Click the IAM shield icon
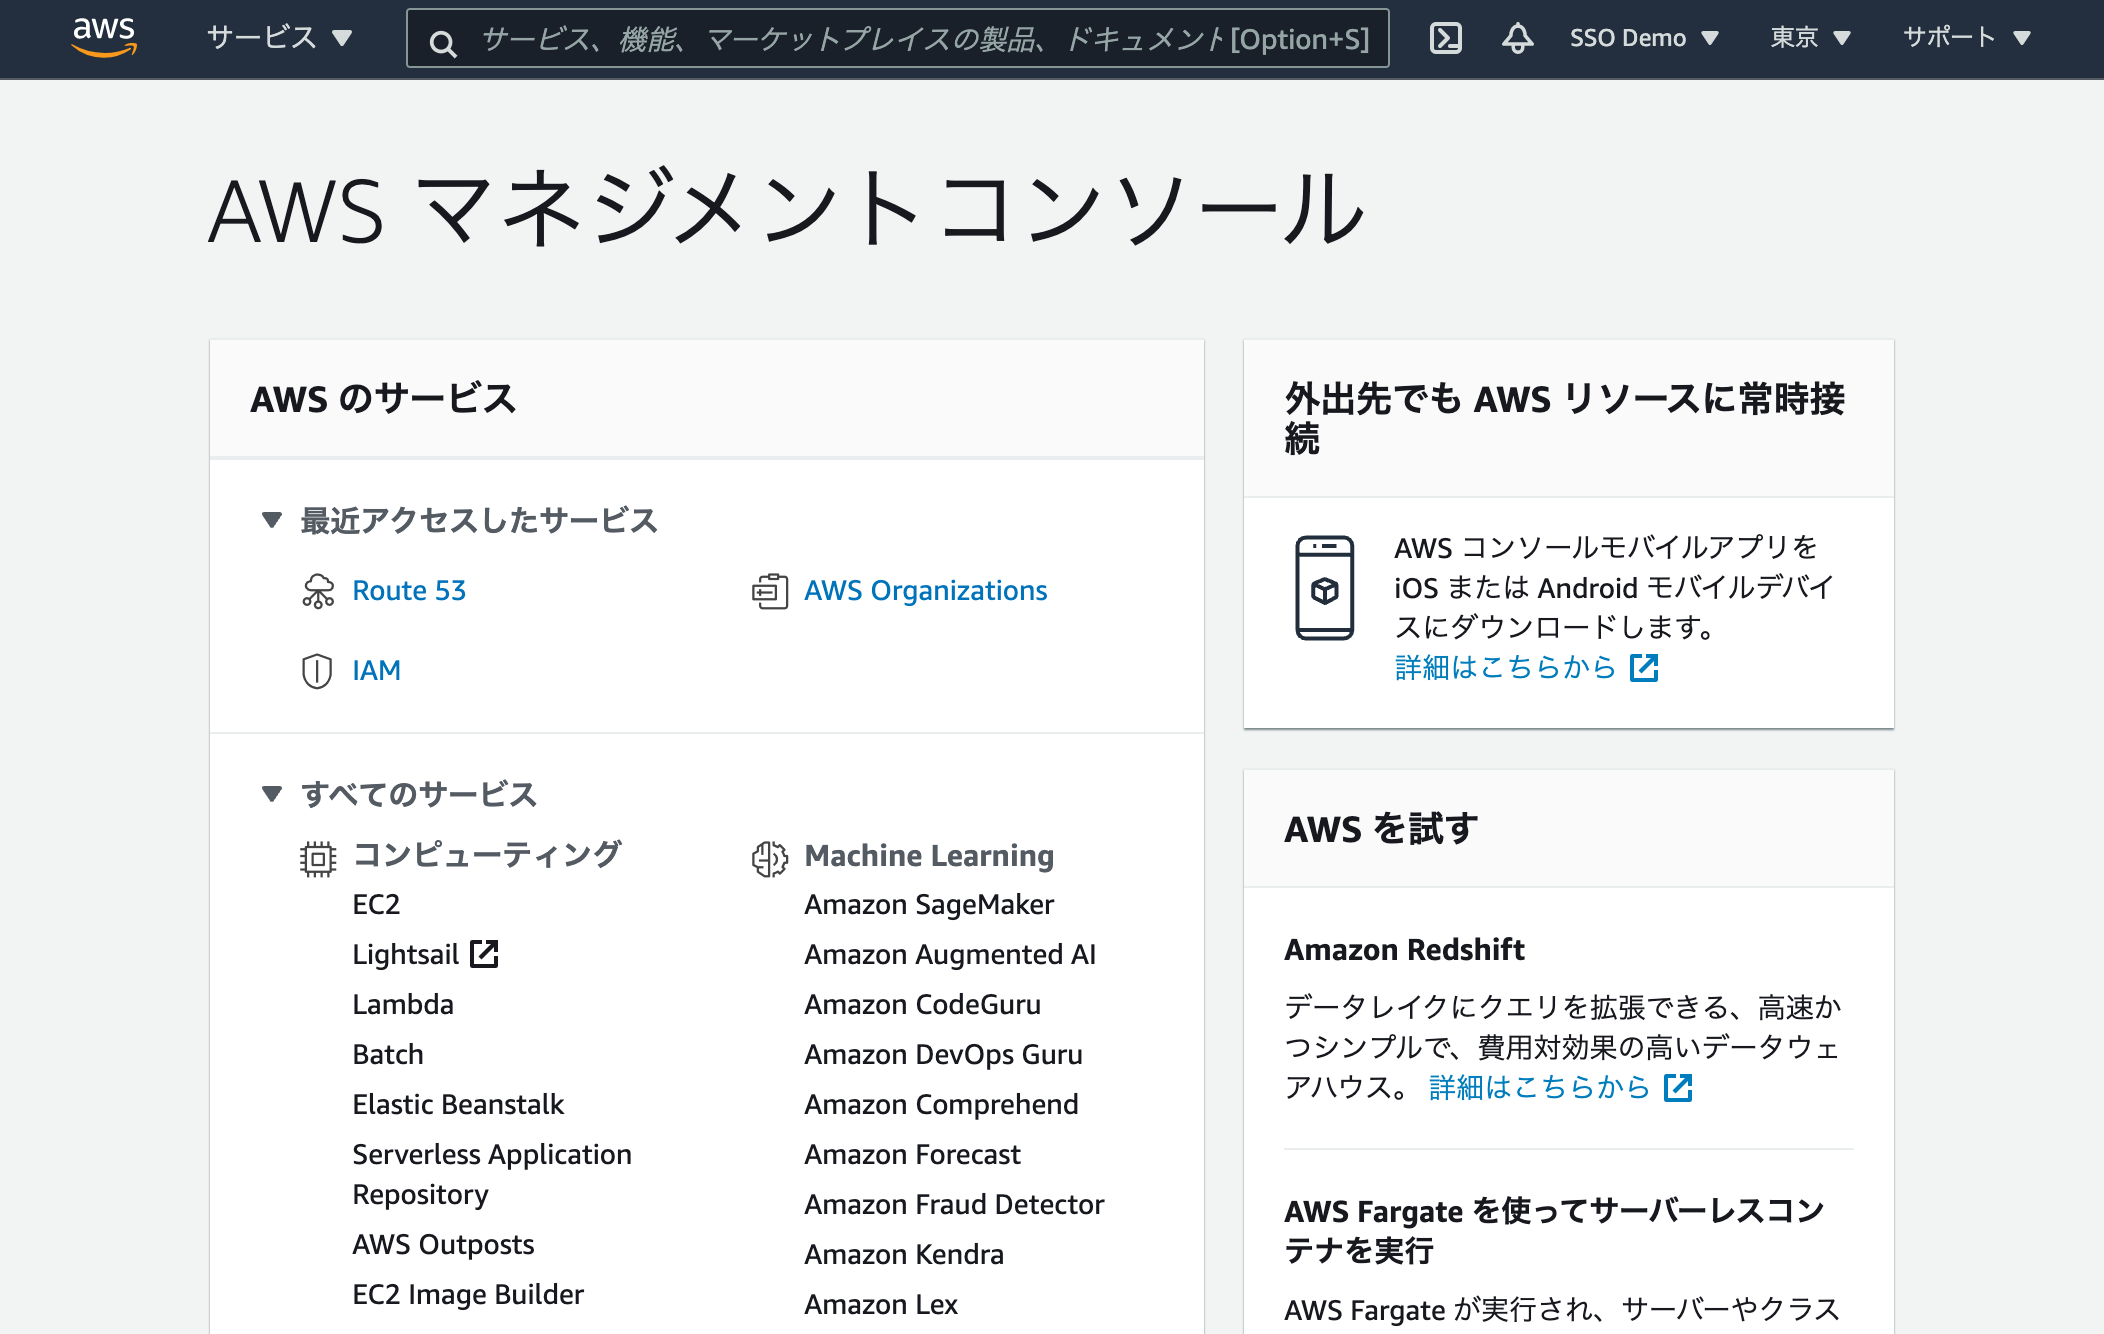Viewport: 2104px width, 1334px height. (x=317, y=671)
